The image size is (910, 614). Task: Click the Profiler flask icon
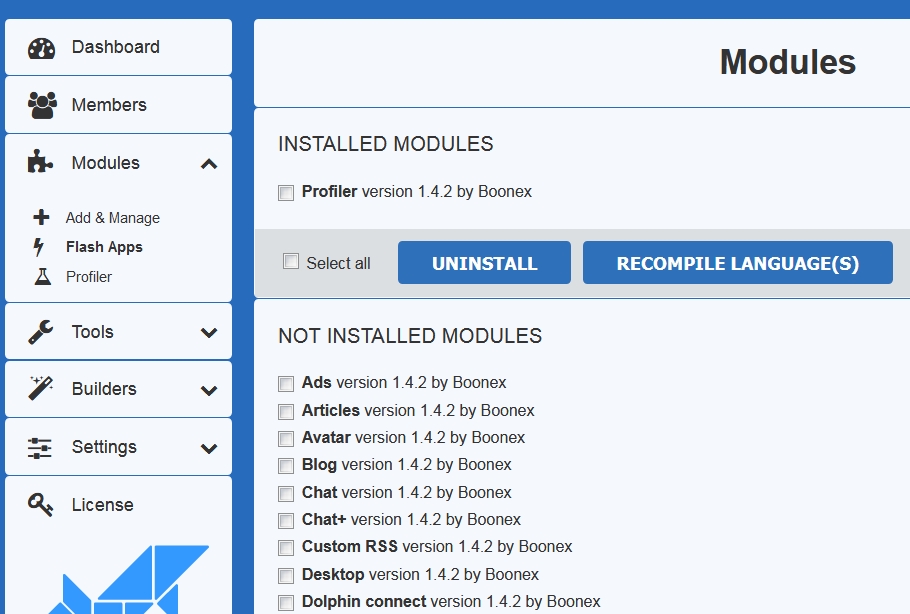tap(41, 277)
